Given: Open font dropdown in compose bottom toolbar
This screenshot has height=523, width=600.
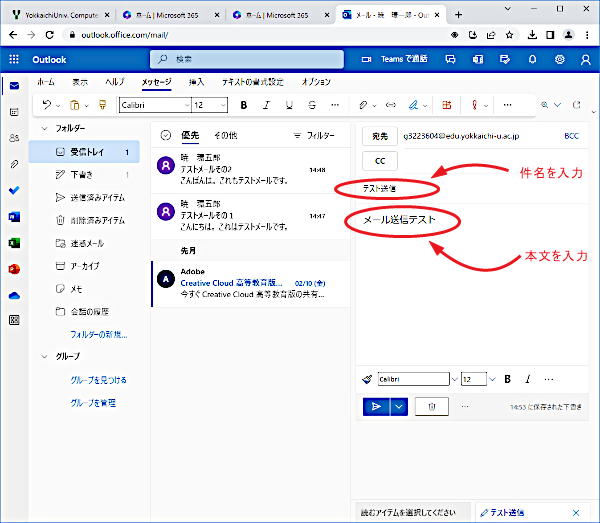Looking at the screenshot, I should [x=454, y=379].
